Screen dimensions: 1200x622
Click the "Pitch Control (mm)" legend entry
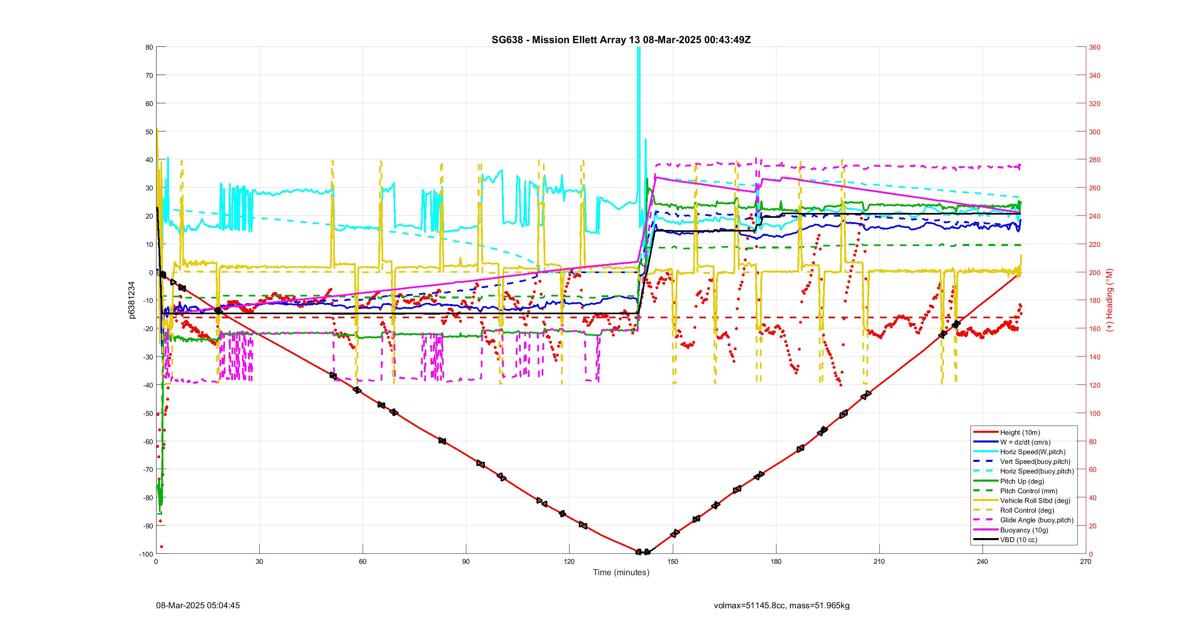[x=1030, y=491]
